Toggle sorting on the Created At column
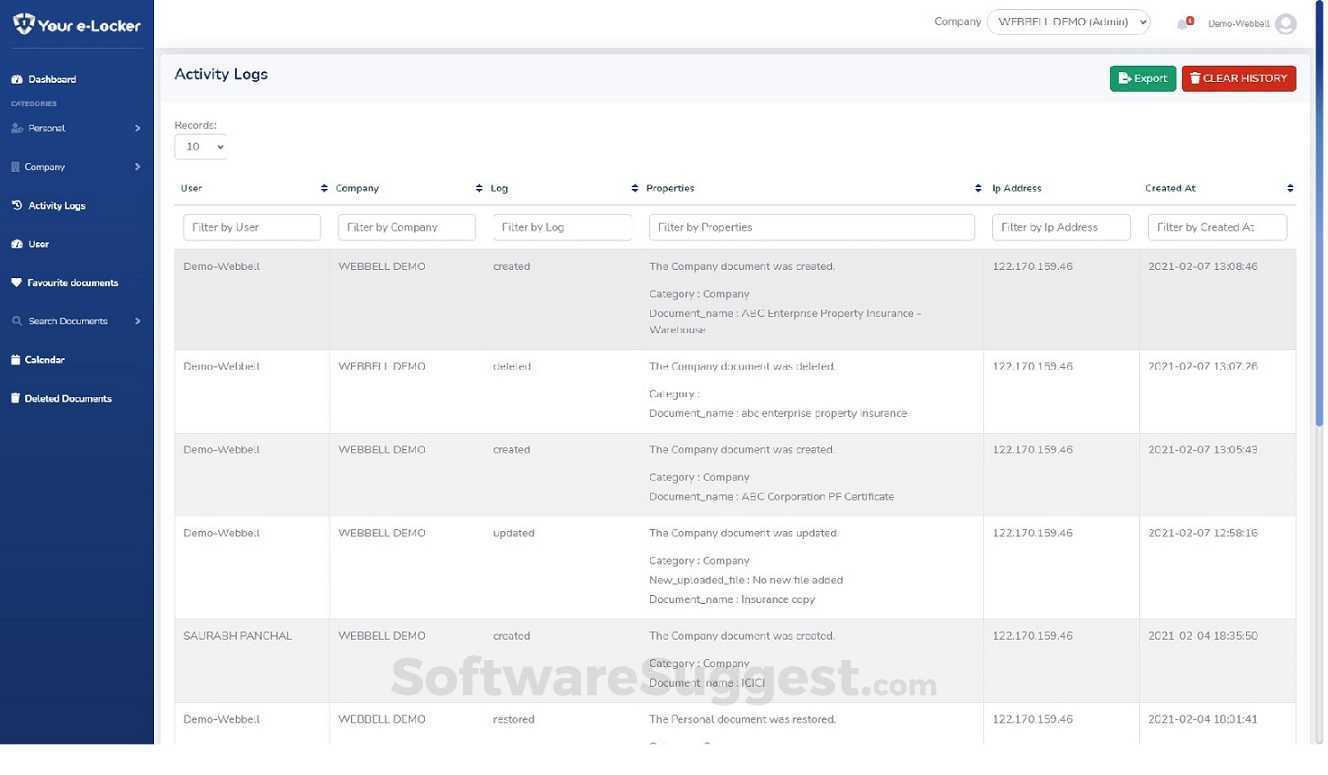 tap(1289, 186)
